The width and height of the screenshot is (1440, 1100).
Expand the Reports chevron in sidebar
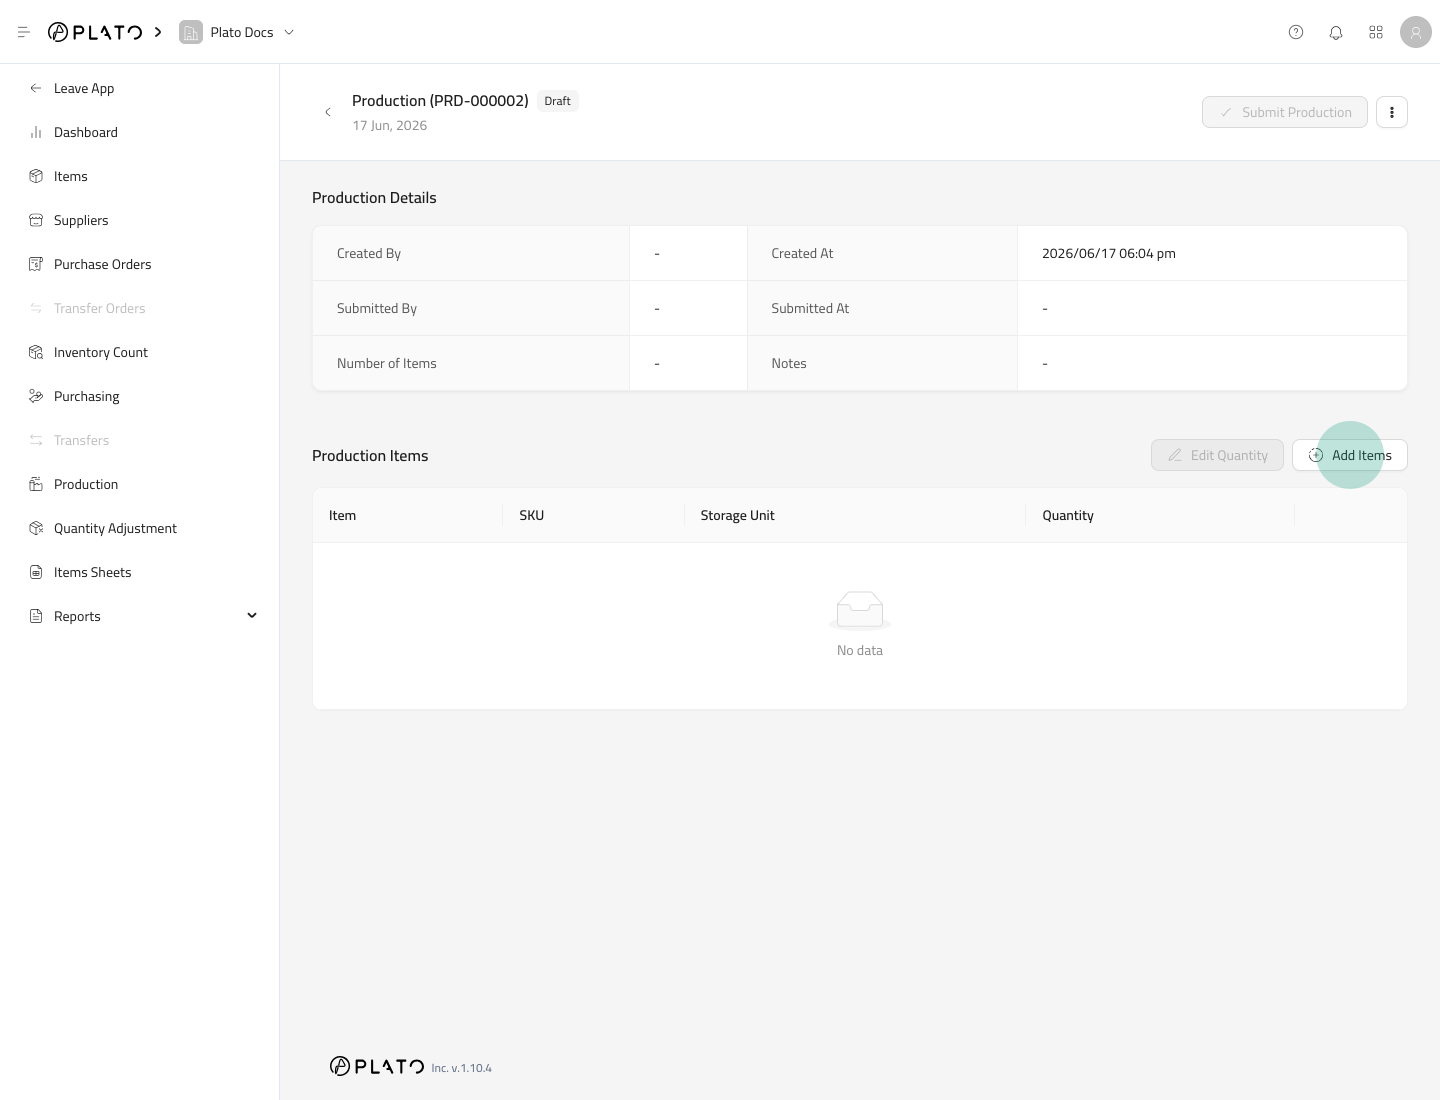point(252,615)
